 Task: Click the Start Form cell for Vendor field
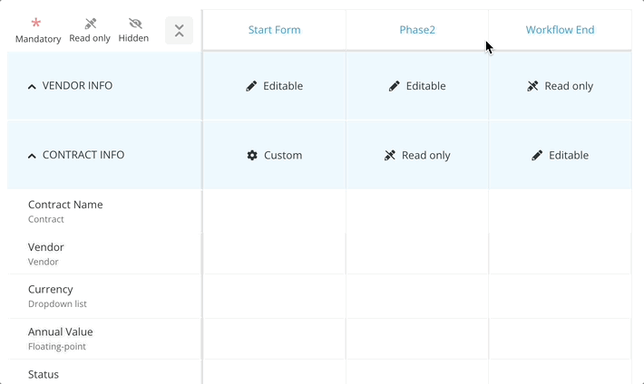coord(274,253)
